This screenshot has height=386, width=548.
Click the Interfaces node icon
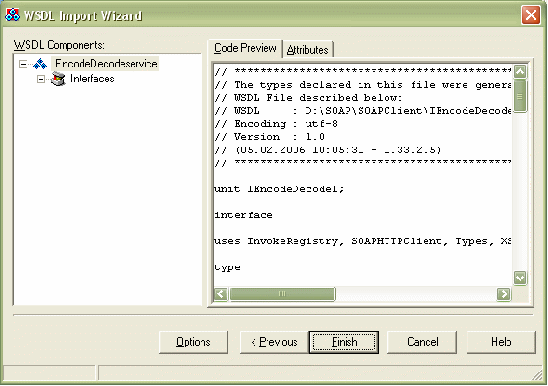click(x=58, y=79)
